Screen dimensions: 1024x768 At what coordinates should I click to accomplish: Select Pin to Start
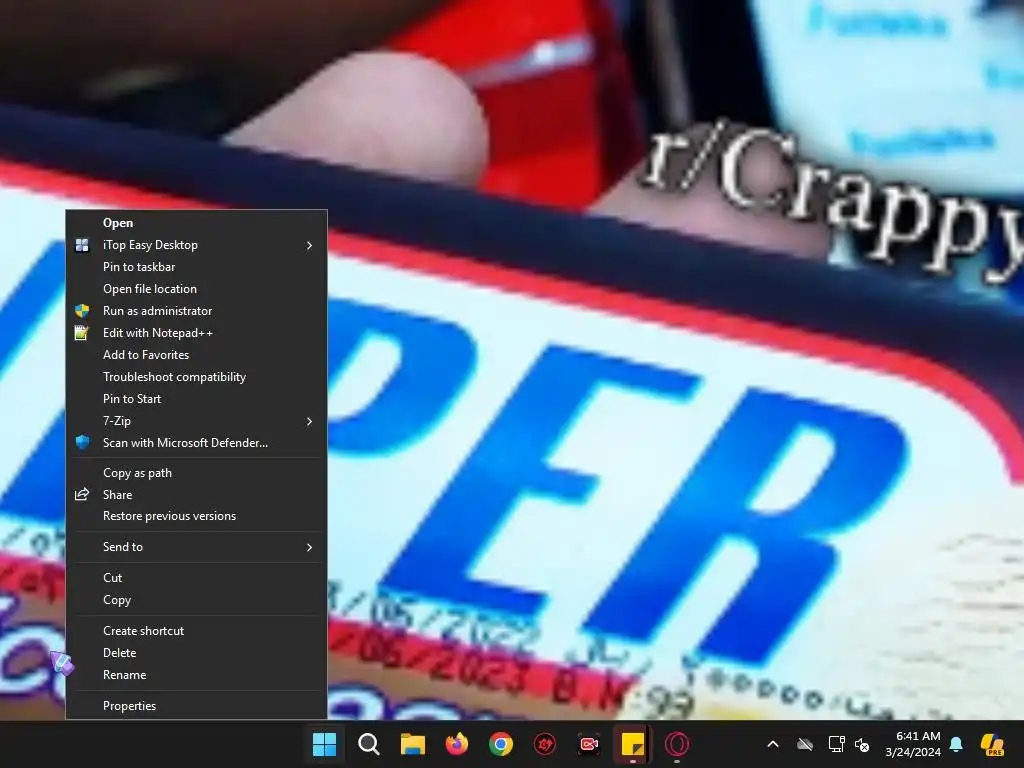click(x=196, y=399)
